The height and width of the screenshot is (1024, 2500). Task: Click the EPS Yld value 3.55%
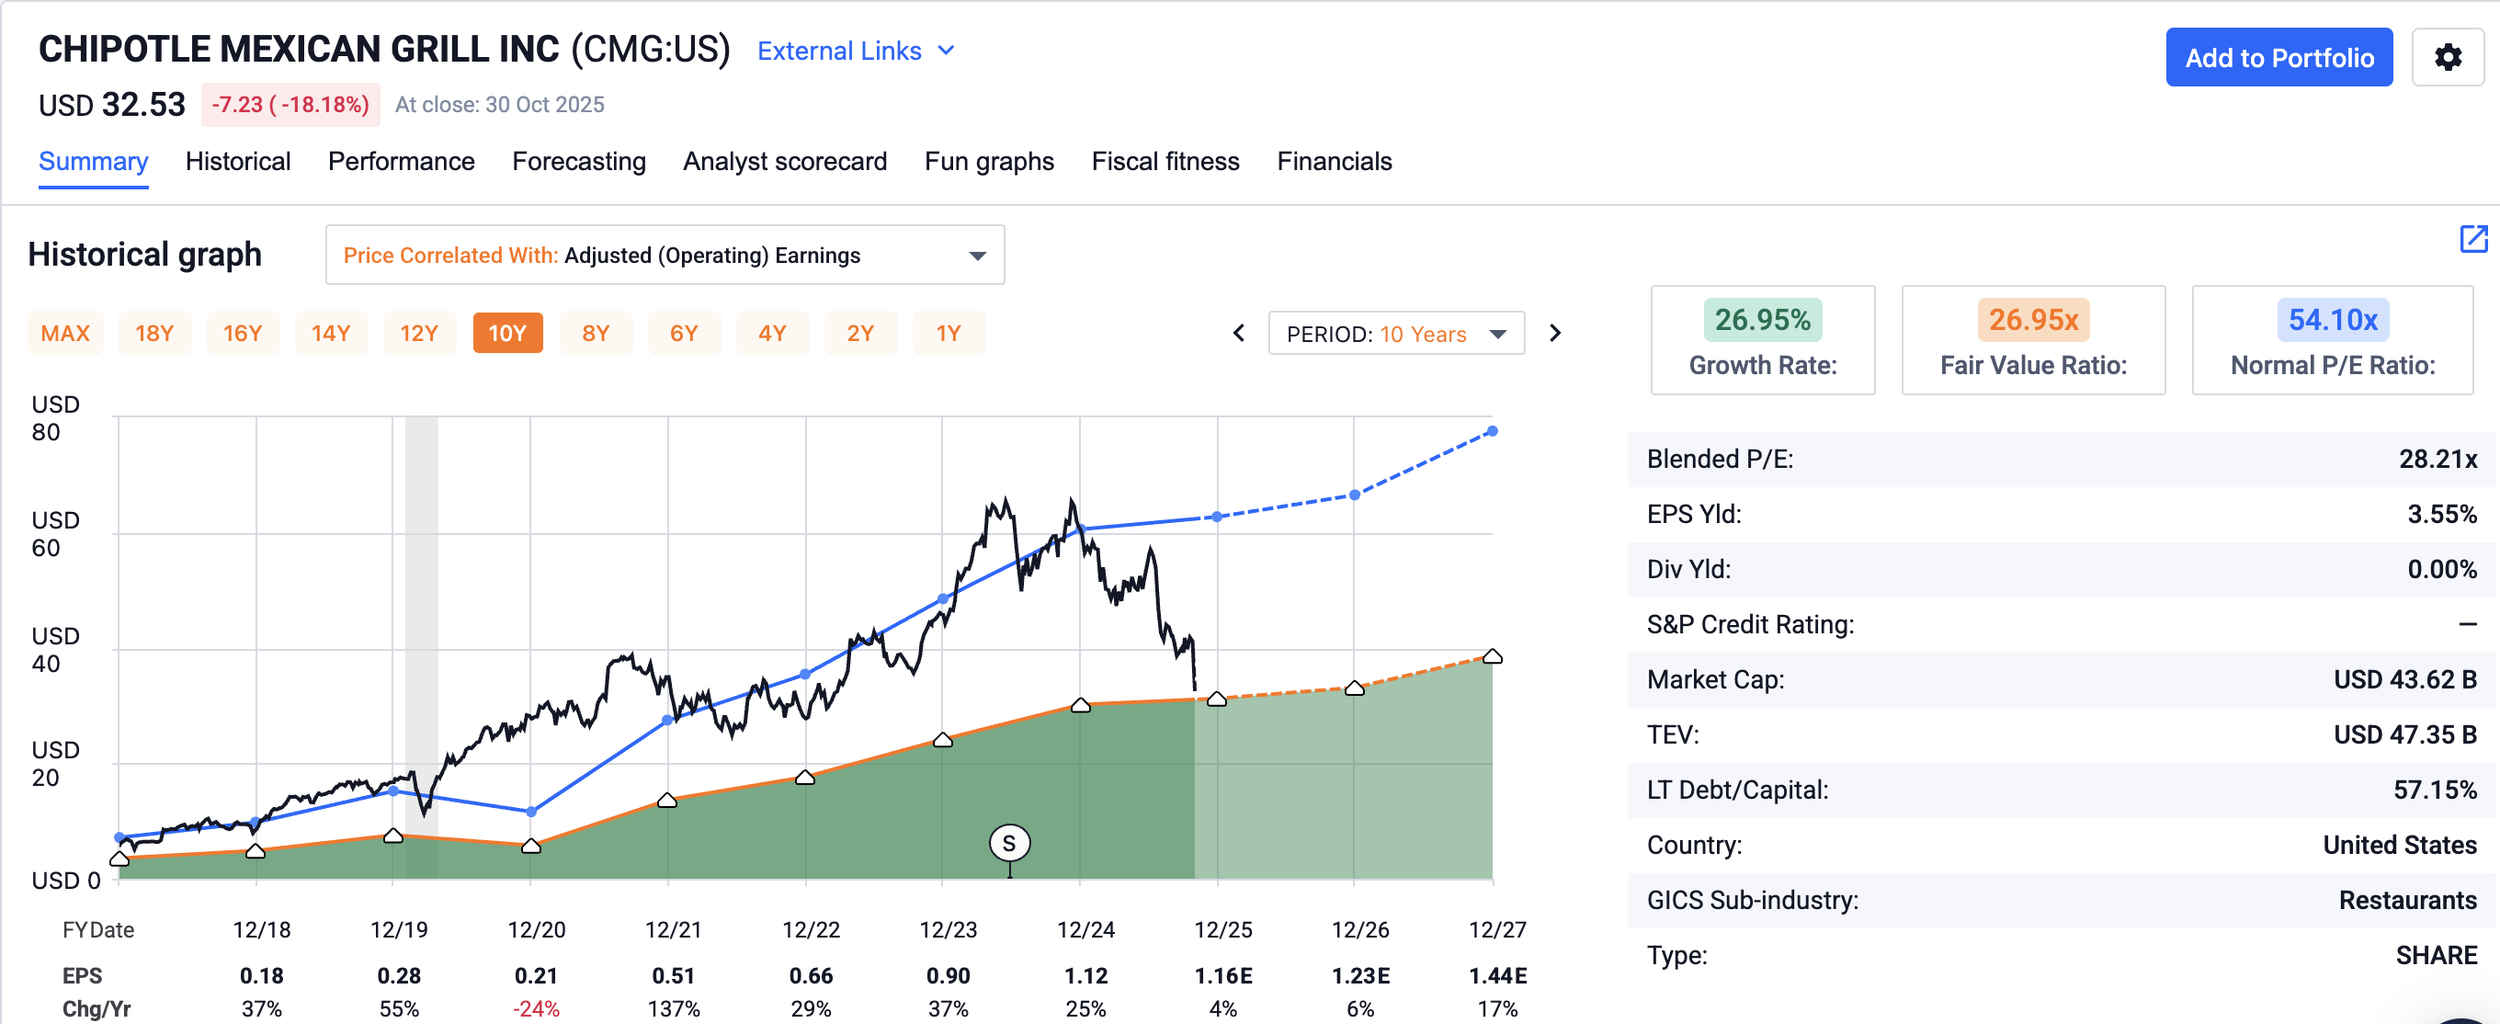click(x=2441, y=514)
